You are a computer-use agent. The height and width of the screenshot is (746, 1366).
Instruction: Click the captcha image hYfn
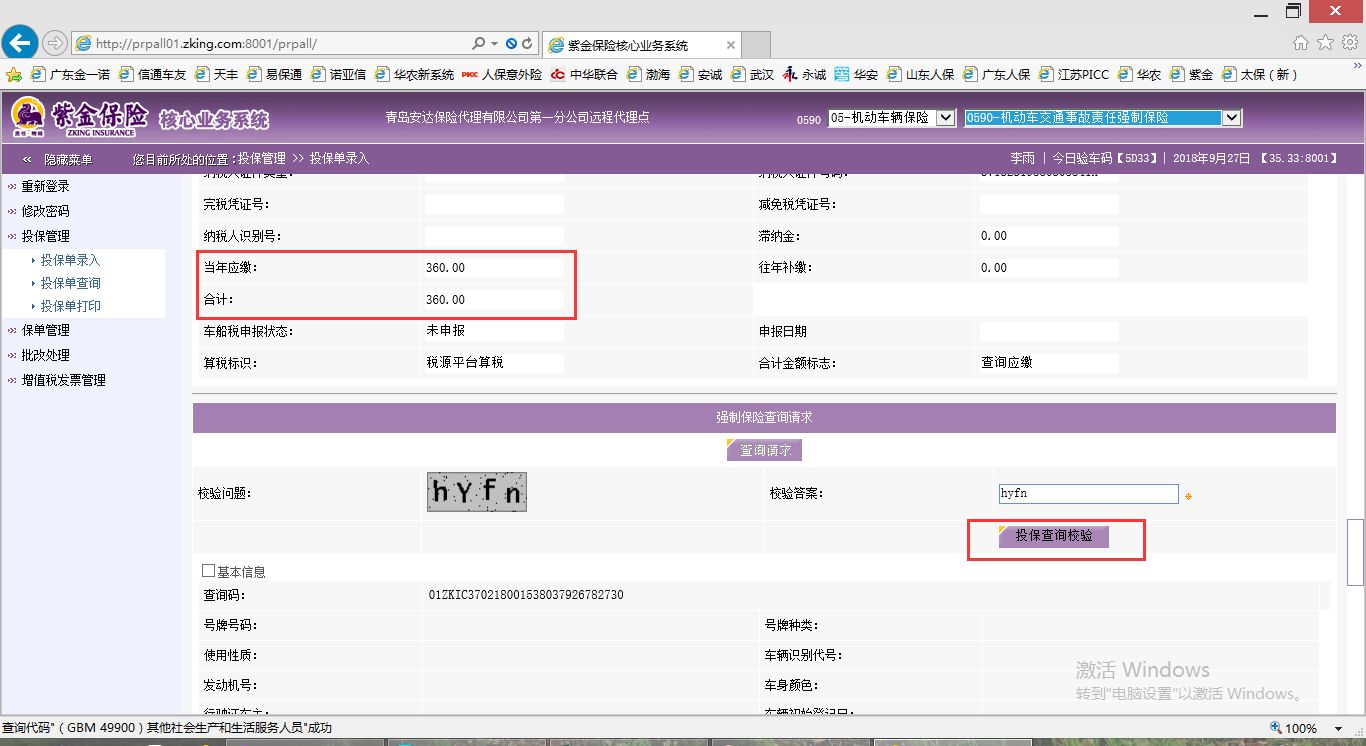(x=476, y=492)
